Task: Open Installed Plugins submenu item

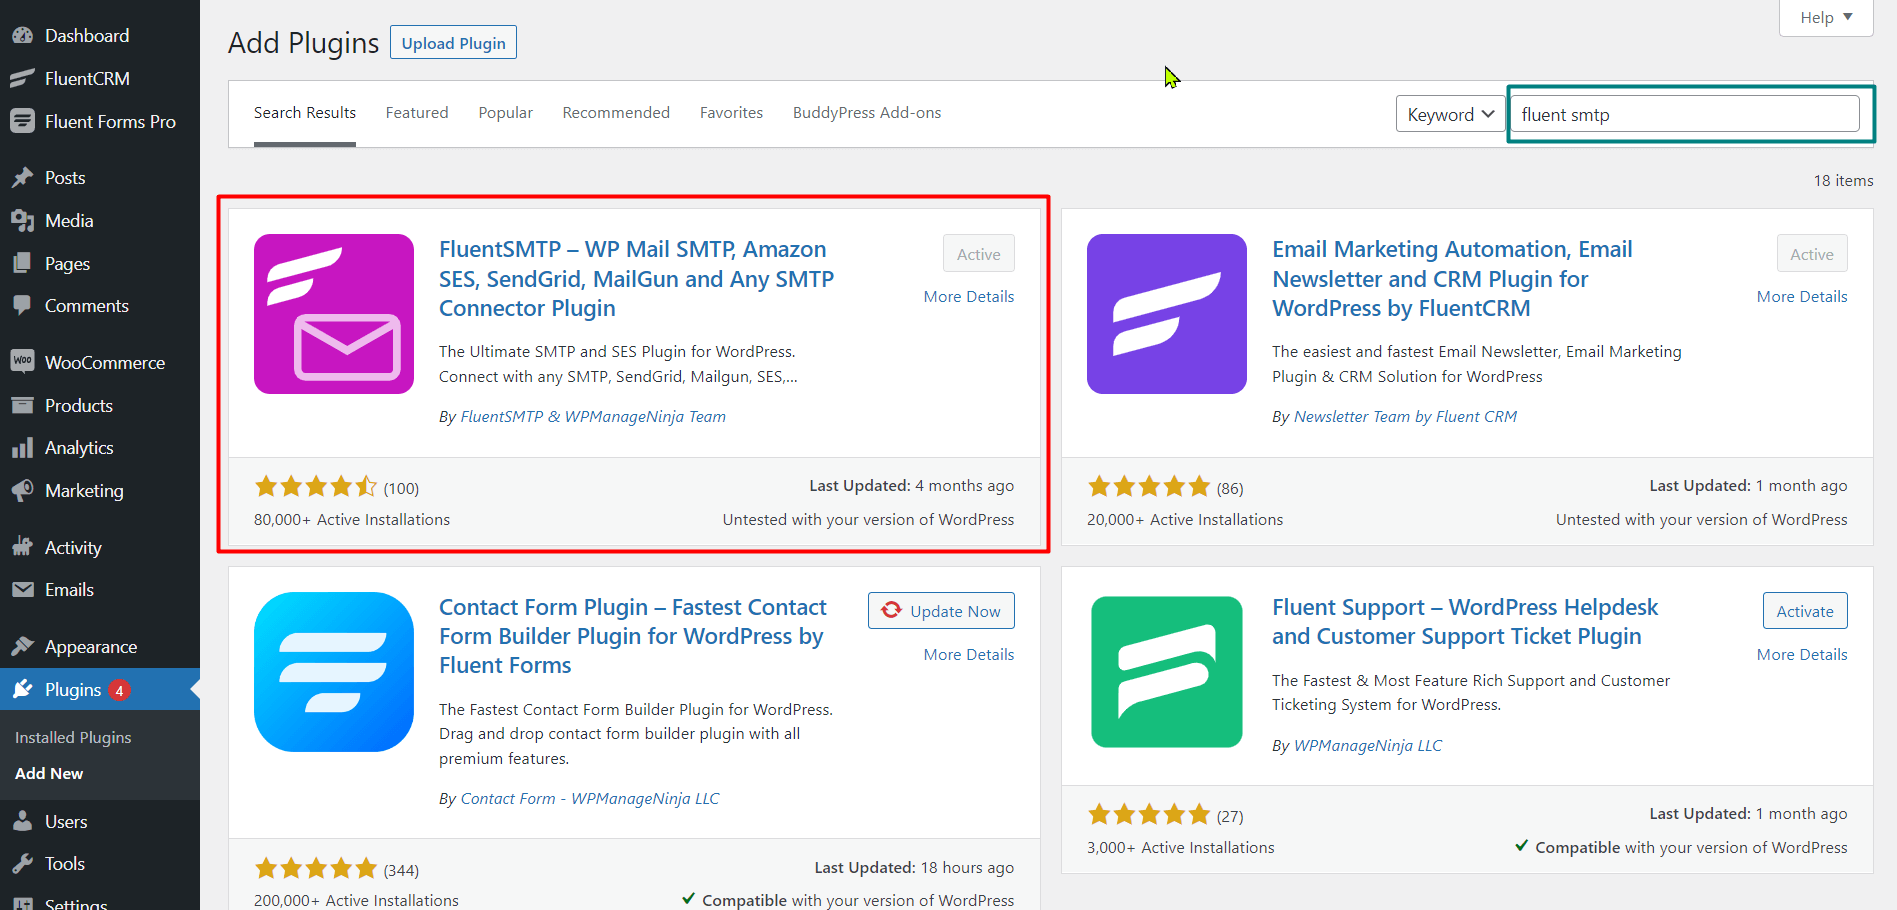Action: (73, 738)
